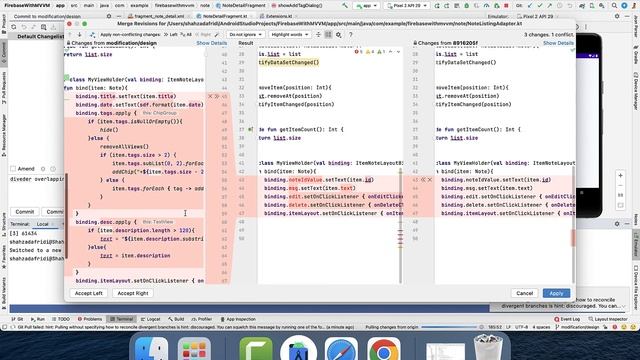Screen dimensions: 640x360
Task: Open Pixel 2 API 29 device dropdown
Action: click(x=407, y=6)
